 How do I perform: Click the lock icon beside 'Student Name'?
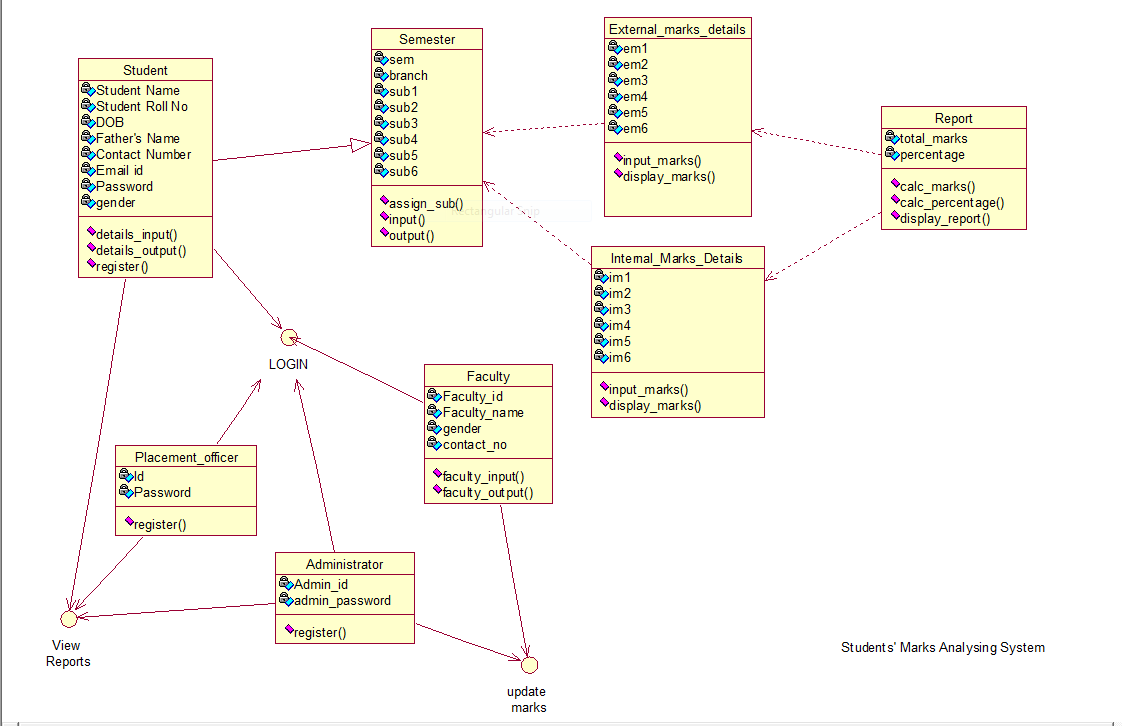[x=88, y=89]
